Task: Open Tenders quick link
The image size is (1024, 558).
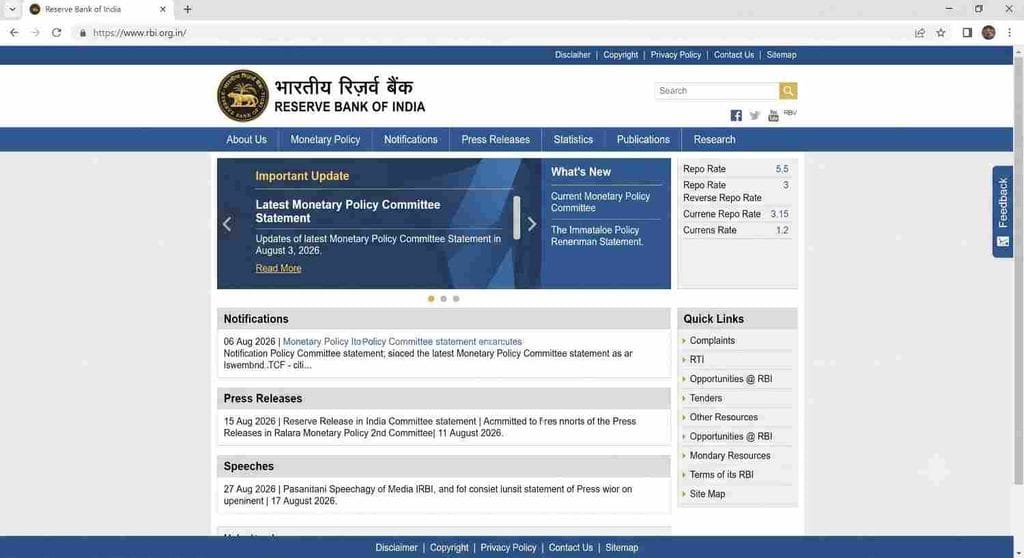Action: (x=706, y=399)
